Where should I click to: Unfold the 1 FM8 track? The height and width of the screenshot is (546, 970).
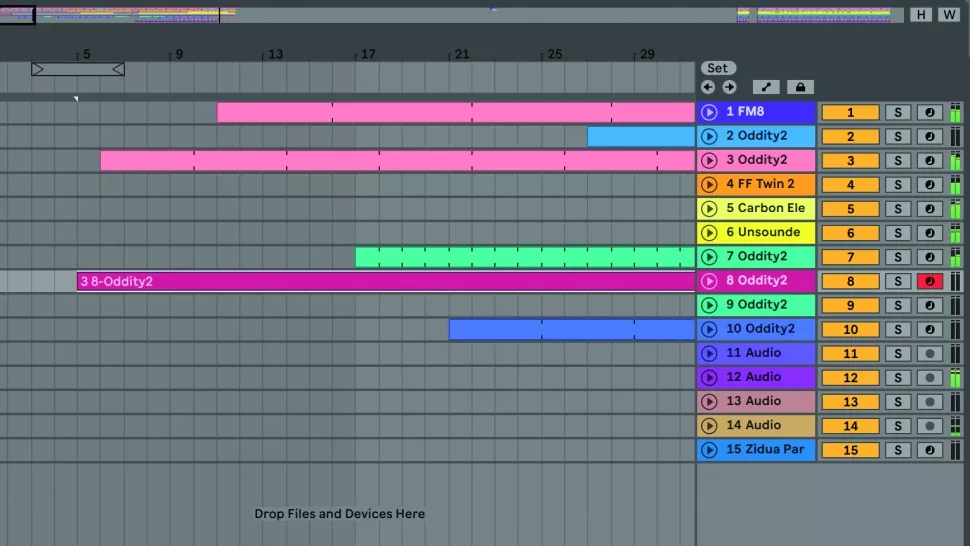click(709, 113)
